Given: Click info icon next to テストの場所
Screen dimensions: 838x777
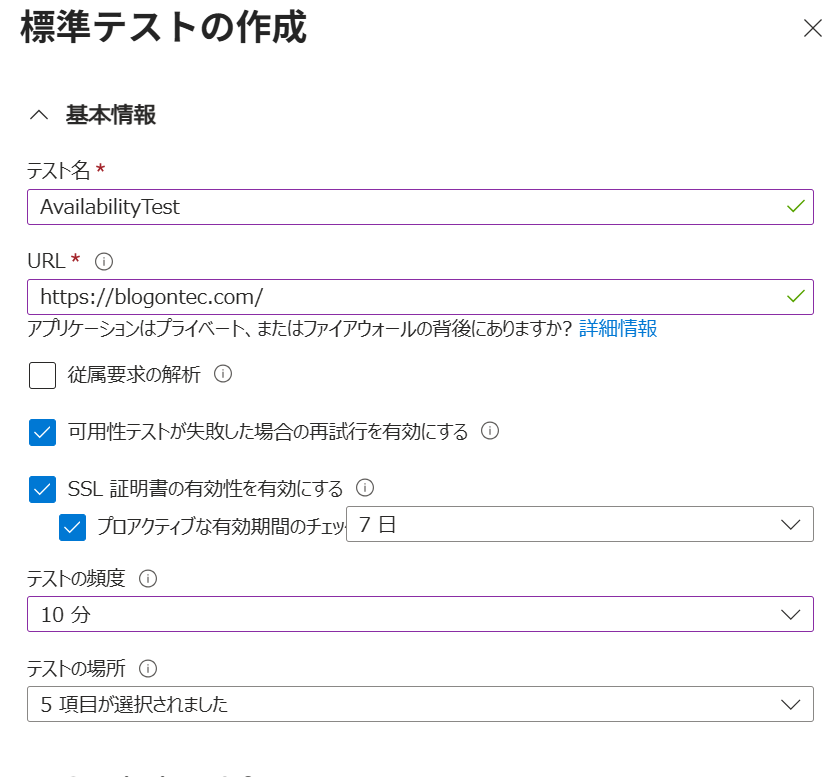Looking at the screenshot, I should [148, 668].
